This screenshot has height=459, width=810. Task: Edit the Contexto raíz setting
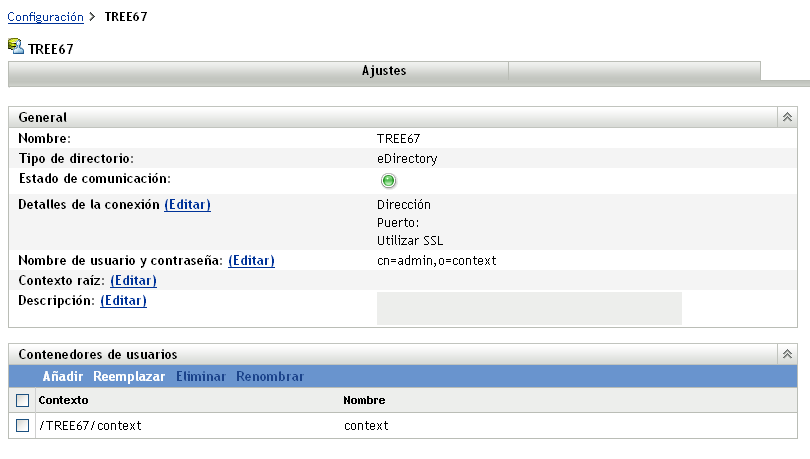click(x=133, y=281)
